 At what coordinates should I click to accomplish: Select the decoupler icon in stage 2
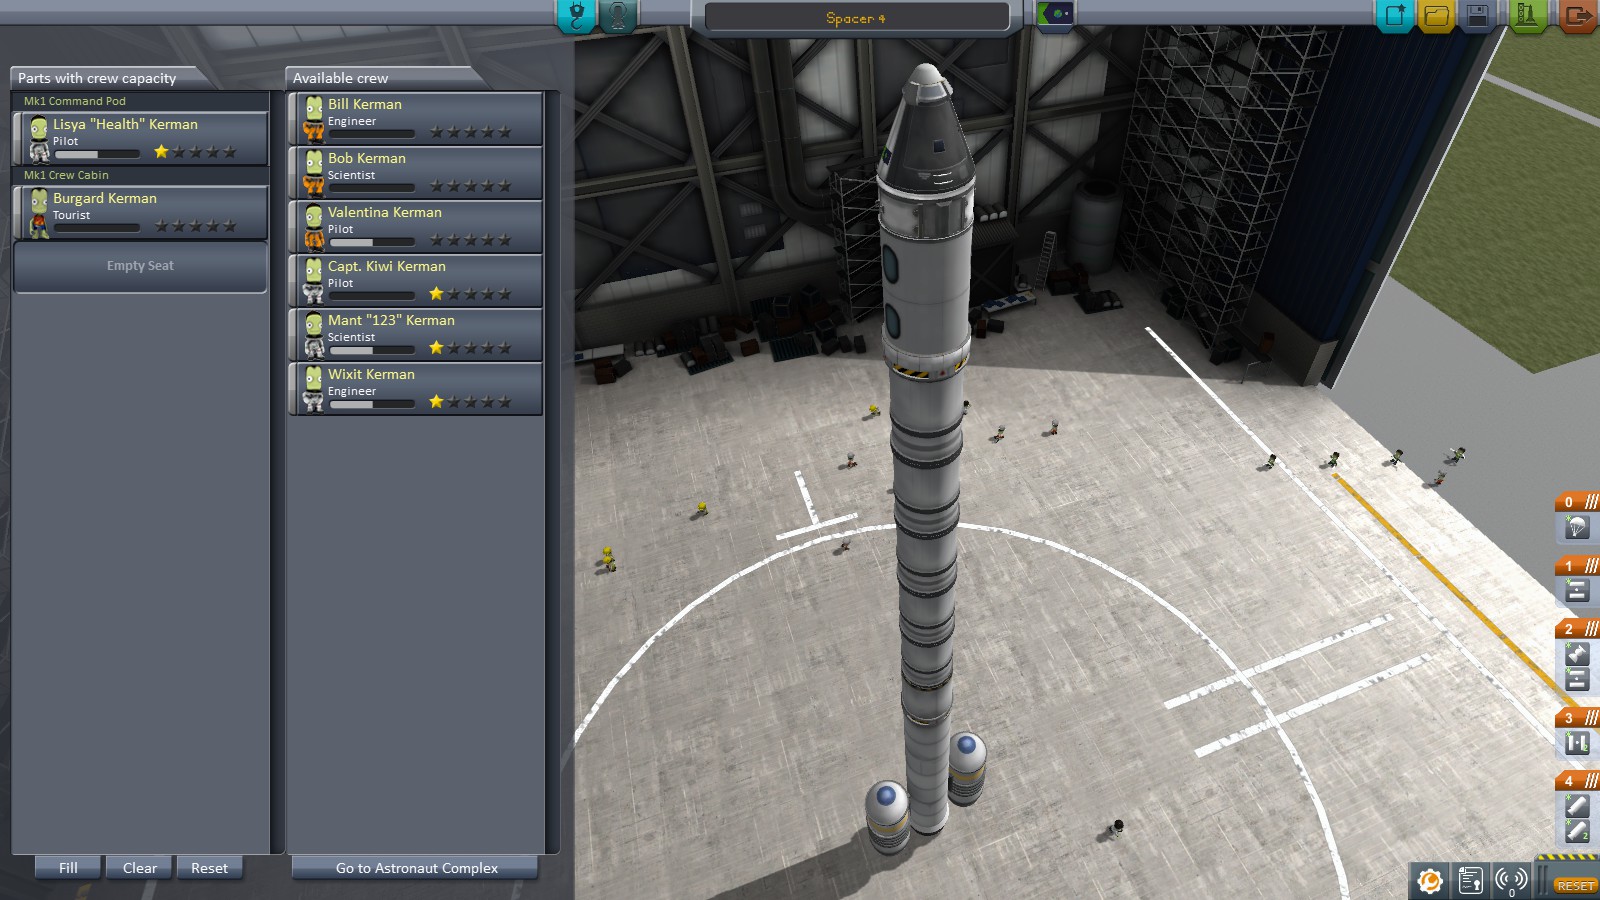1577,680
